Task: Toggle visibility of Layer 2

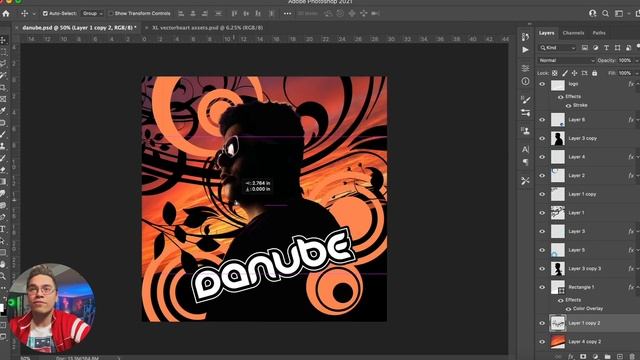Action: [x=542, y=176]
